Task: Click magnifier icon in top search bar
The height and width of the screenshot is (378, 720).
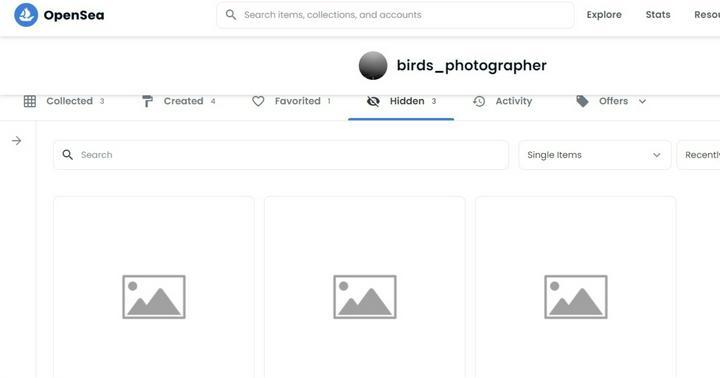Action: [x=231, y=15]
